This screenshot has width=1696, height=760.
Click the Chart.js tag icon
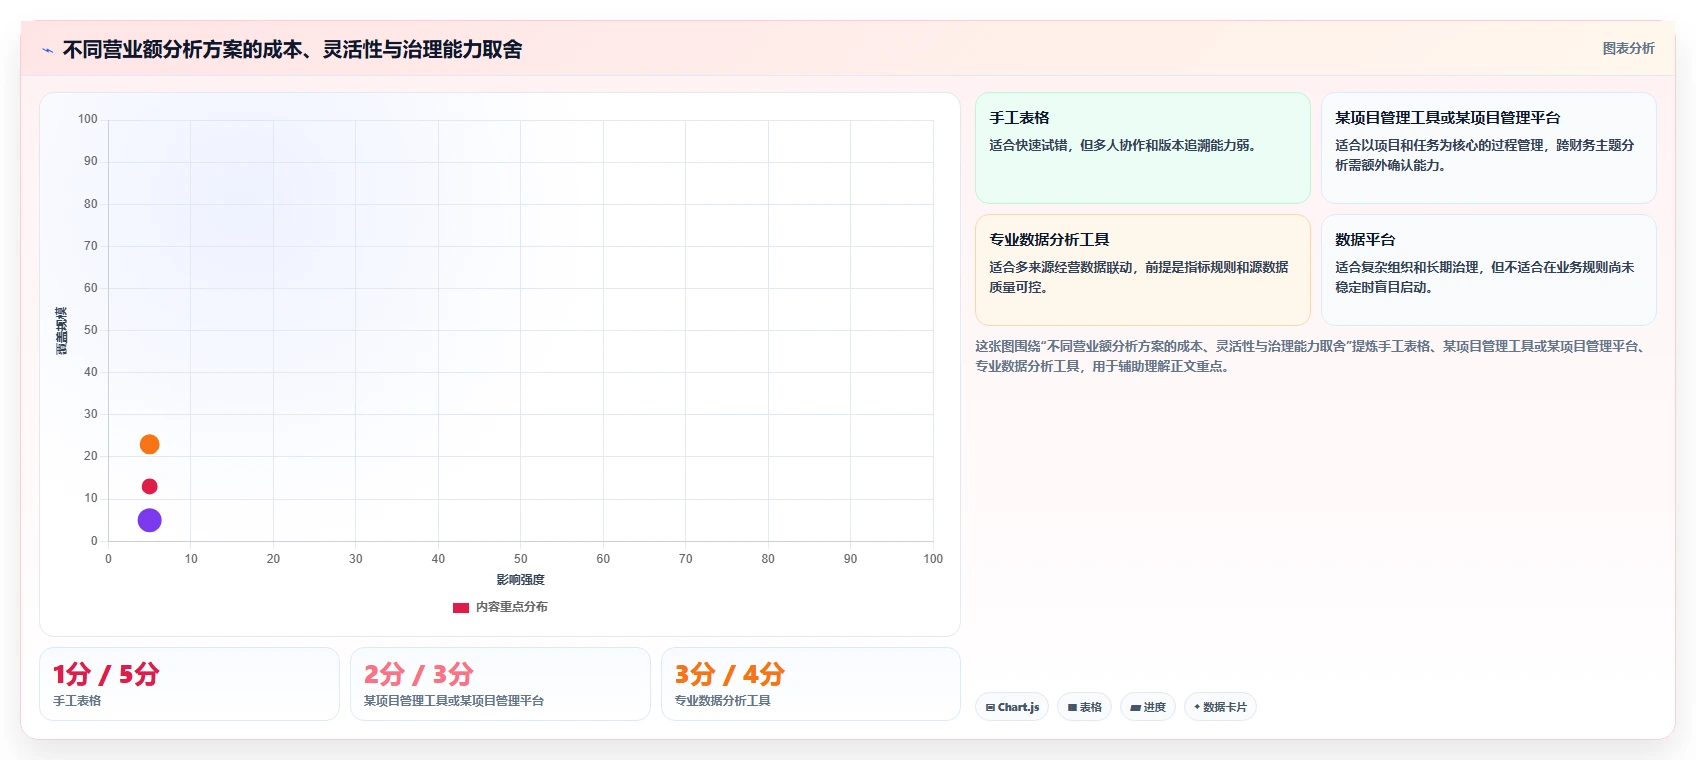pyautogui.click(x=990, y=707)
